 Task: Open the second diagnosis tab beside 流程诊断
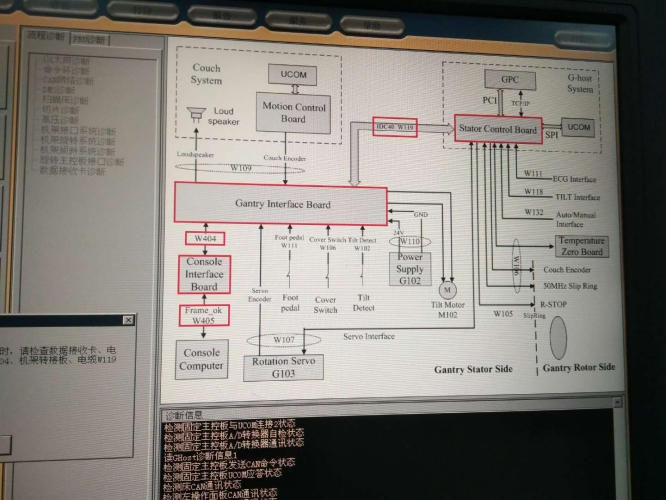91,38
